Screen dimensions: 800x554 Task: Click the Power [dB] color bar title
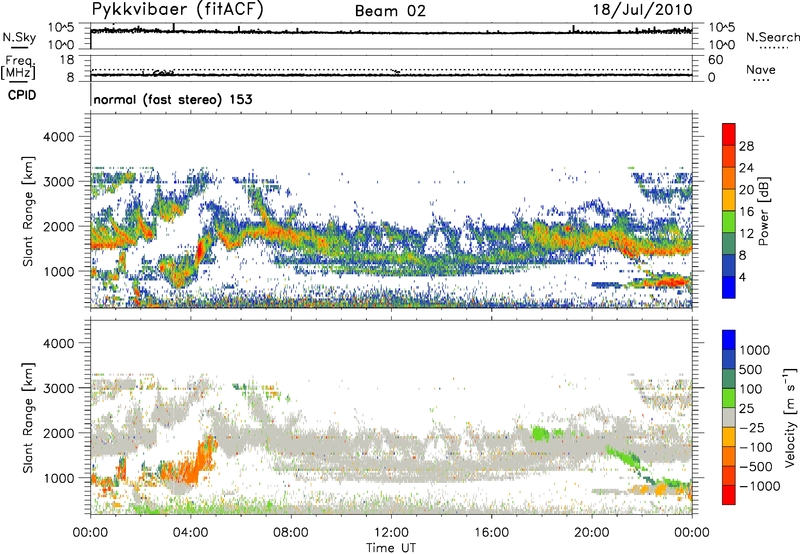[764, 211]
